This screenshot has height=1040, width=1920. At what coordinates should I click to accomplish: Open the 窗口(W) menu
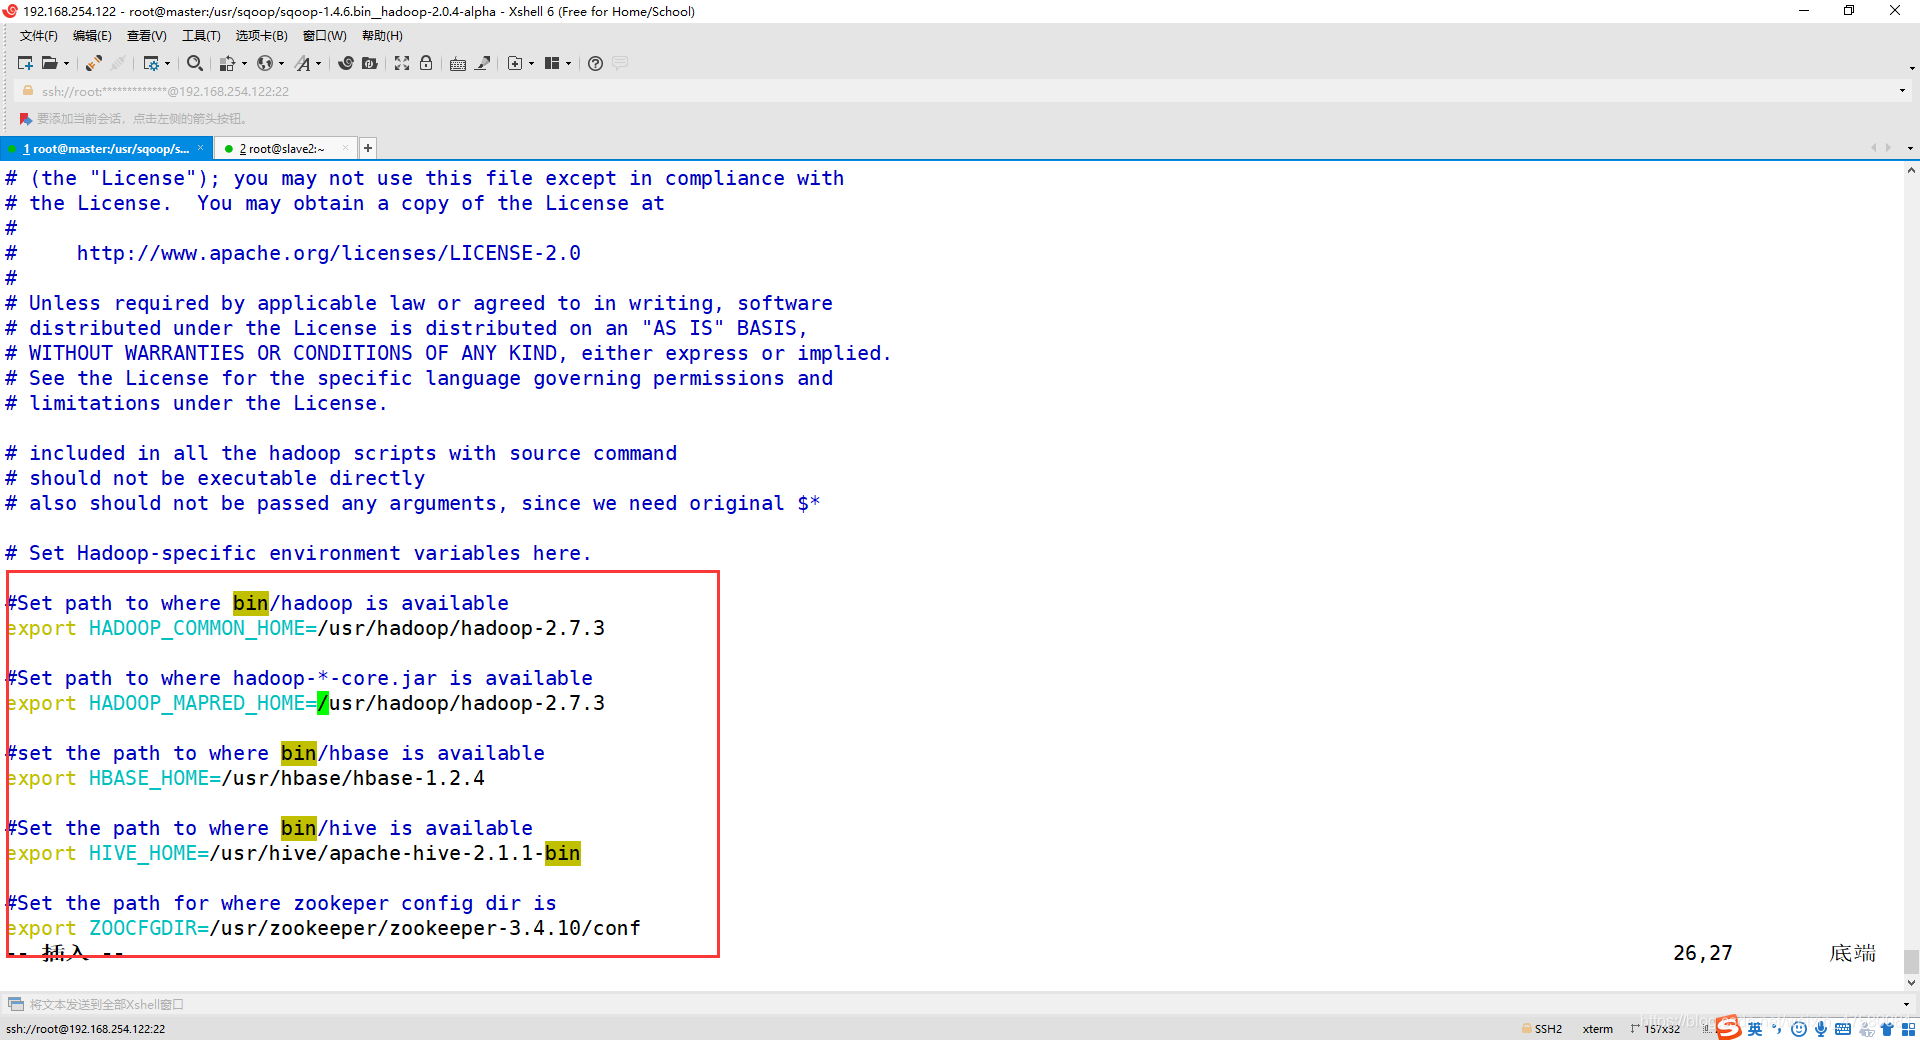(325, 36)
